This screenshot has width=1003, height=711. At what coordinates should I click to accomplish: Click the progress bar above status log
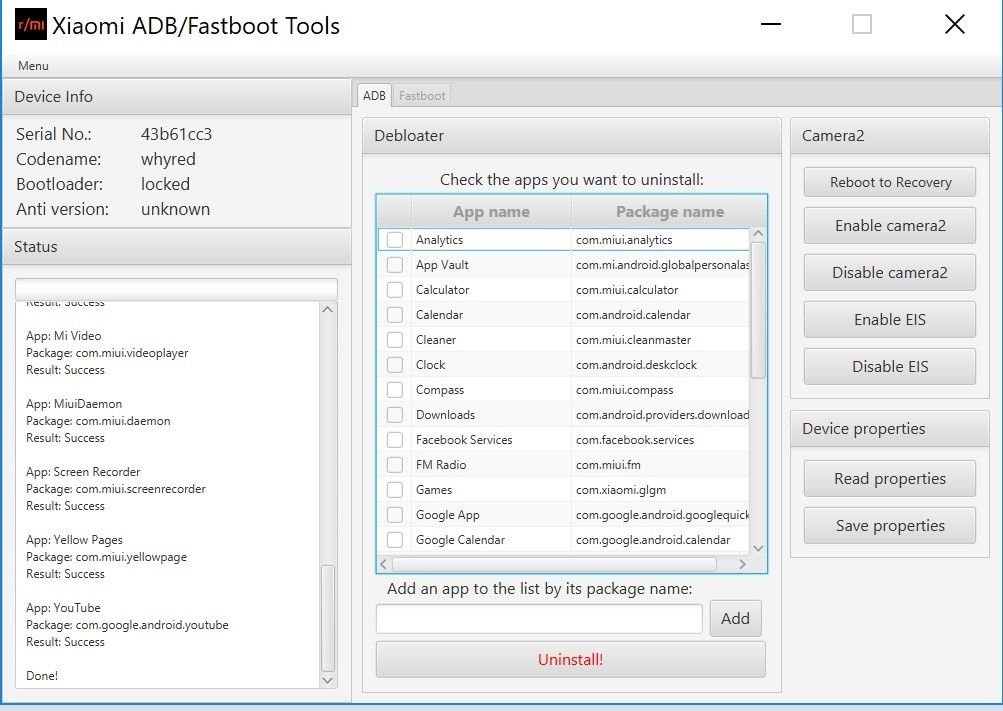click(176, 288)
